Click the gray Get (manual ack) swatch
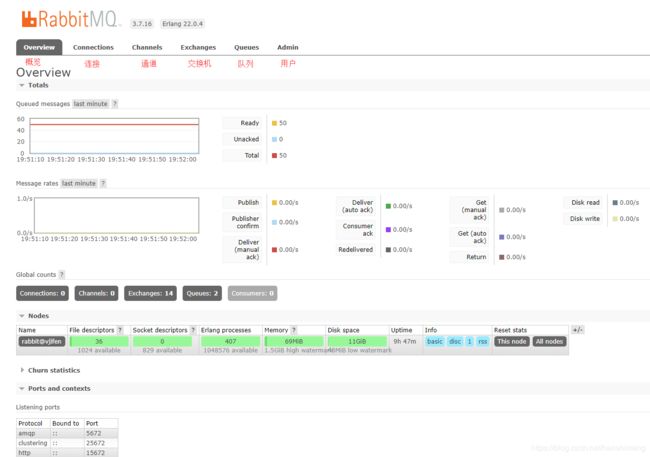 [502, 210]
